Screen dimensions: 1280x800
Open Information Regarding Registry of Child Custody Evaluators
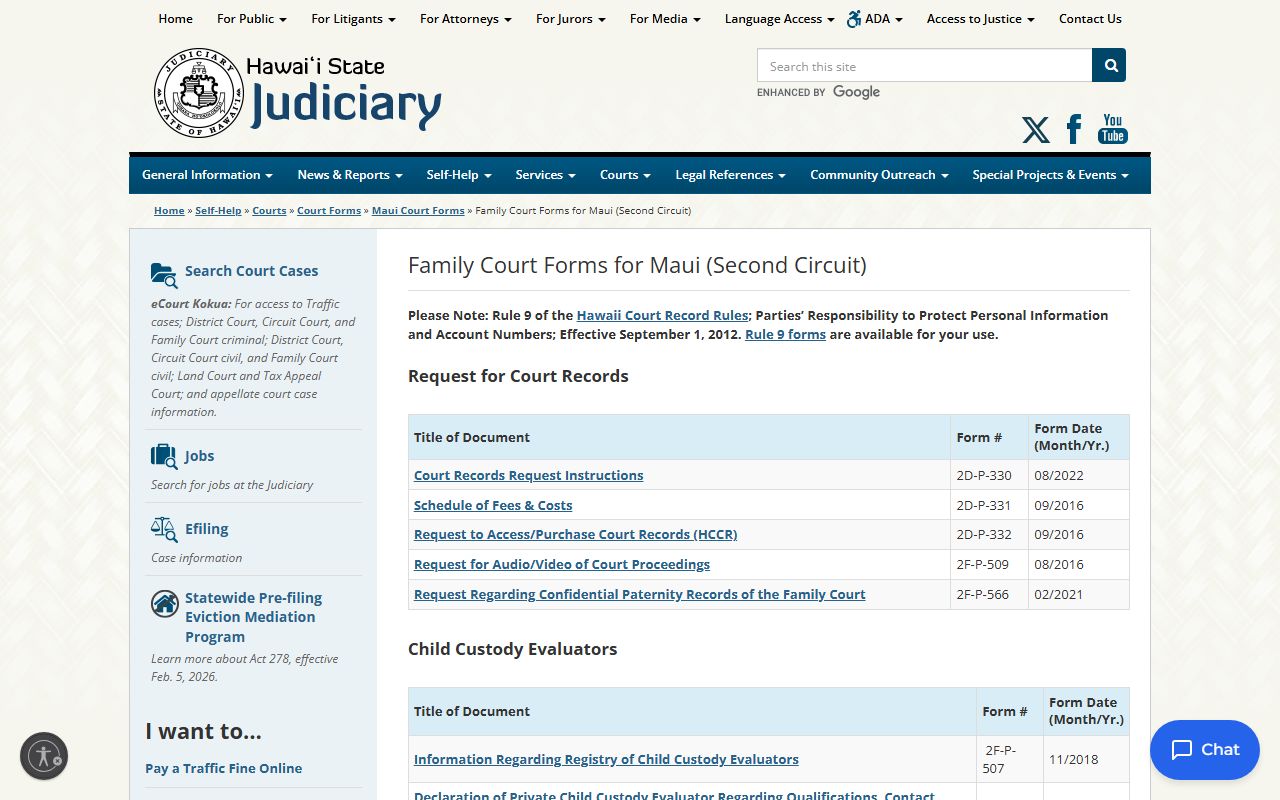tap(606, 759)
